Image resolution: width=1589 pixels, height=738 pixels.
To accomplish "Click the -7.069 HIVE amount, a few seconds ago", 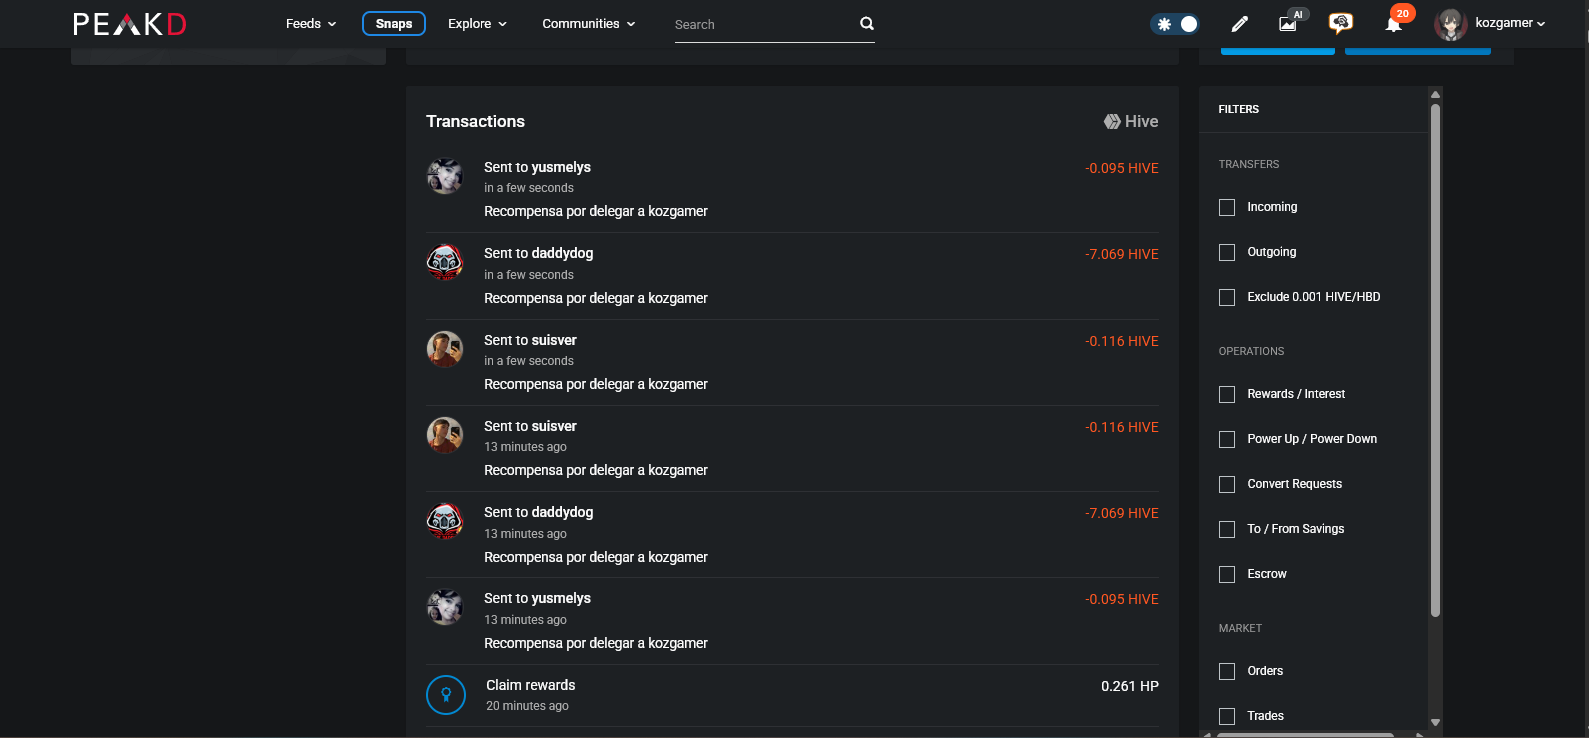I will pyautogui.click(x=1122, y=254).
